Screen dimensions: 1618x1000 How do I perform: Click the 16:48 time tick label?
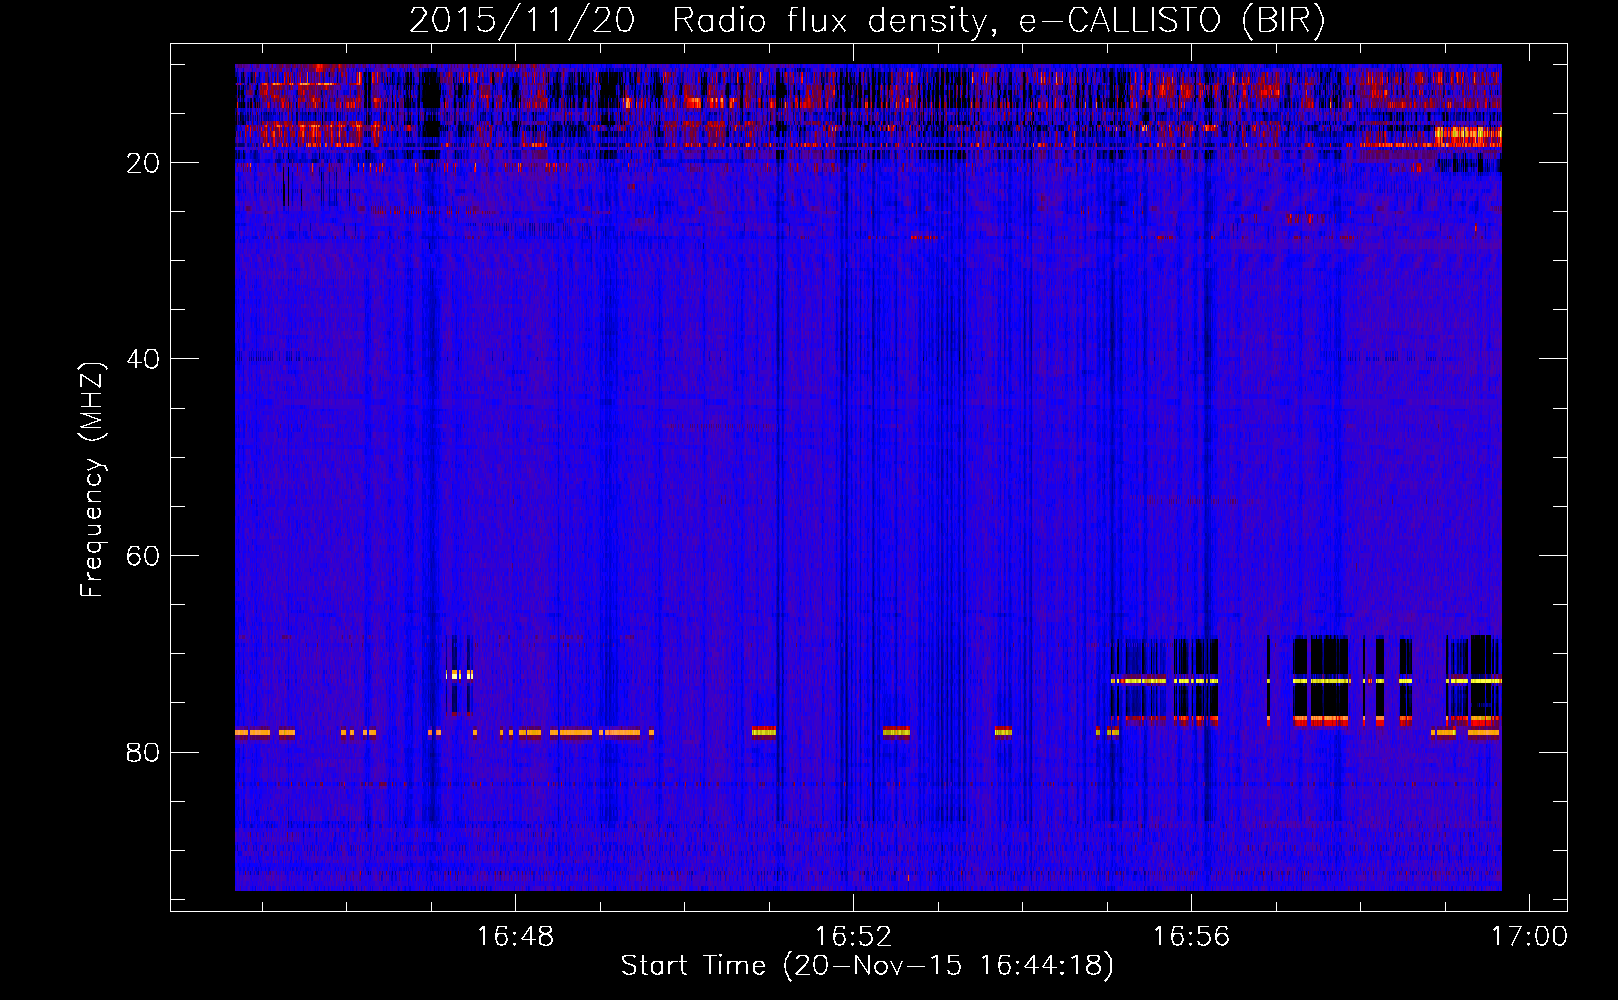point(516,936)
